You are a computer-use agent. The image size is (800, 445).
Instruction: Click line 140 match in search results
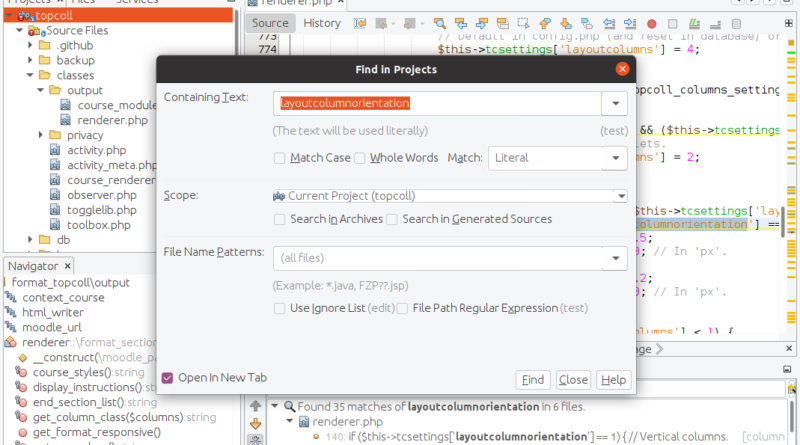click(548, 437)
